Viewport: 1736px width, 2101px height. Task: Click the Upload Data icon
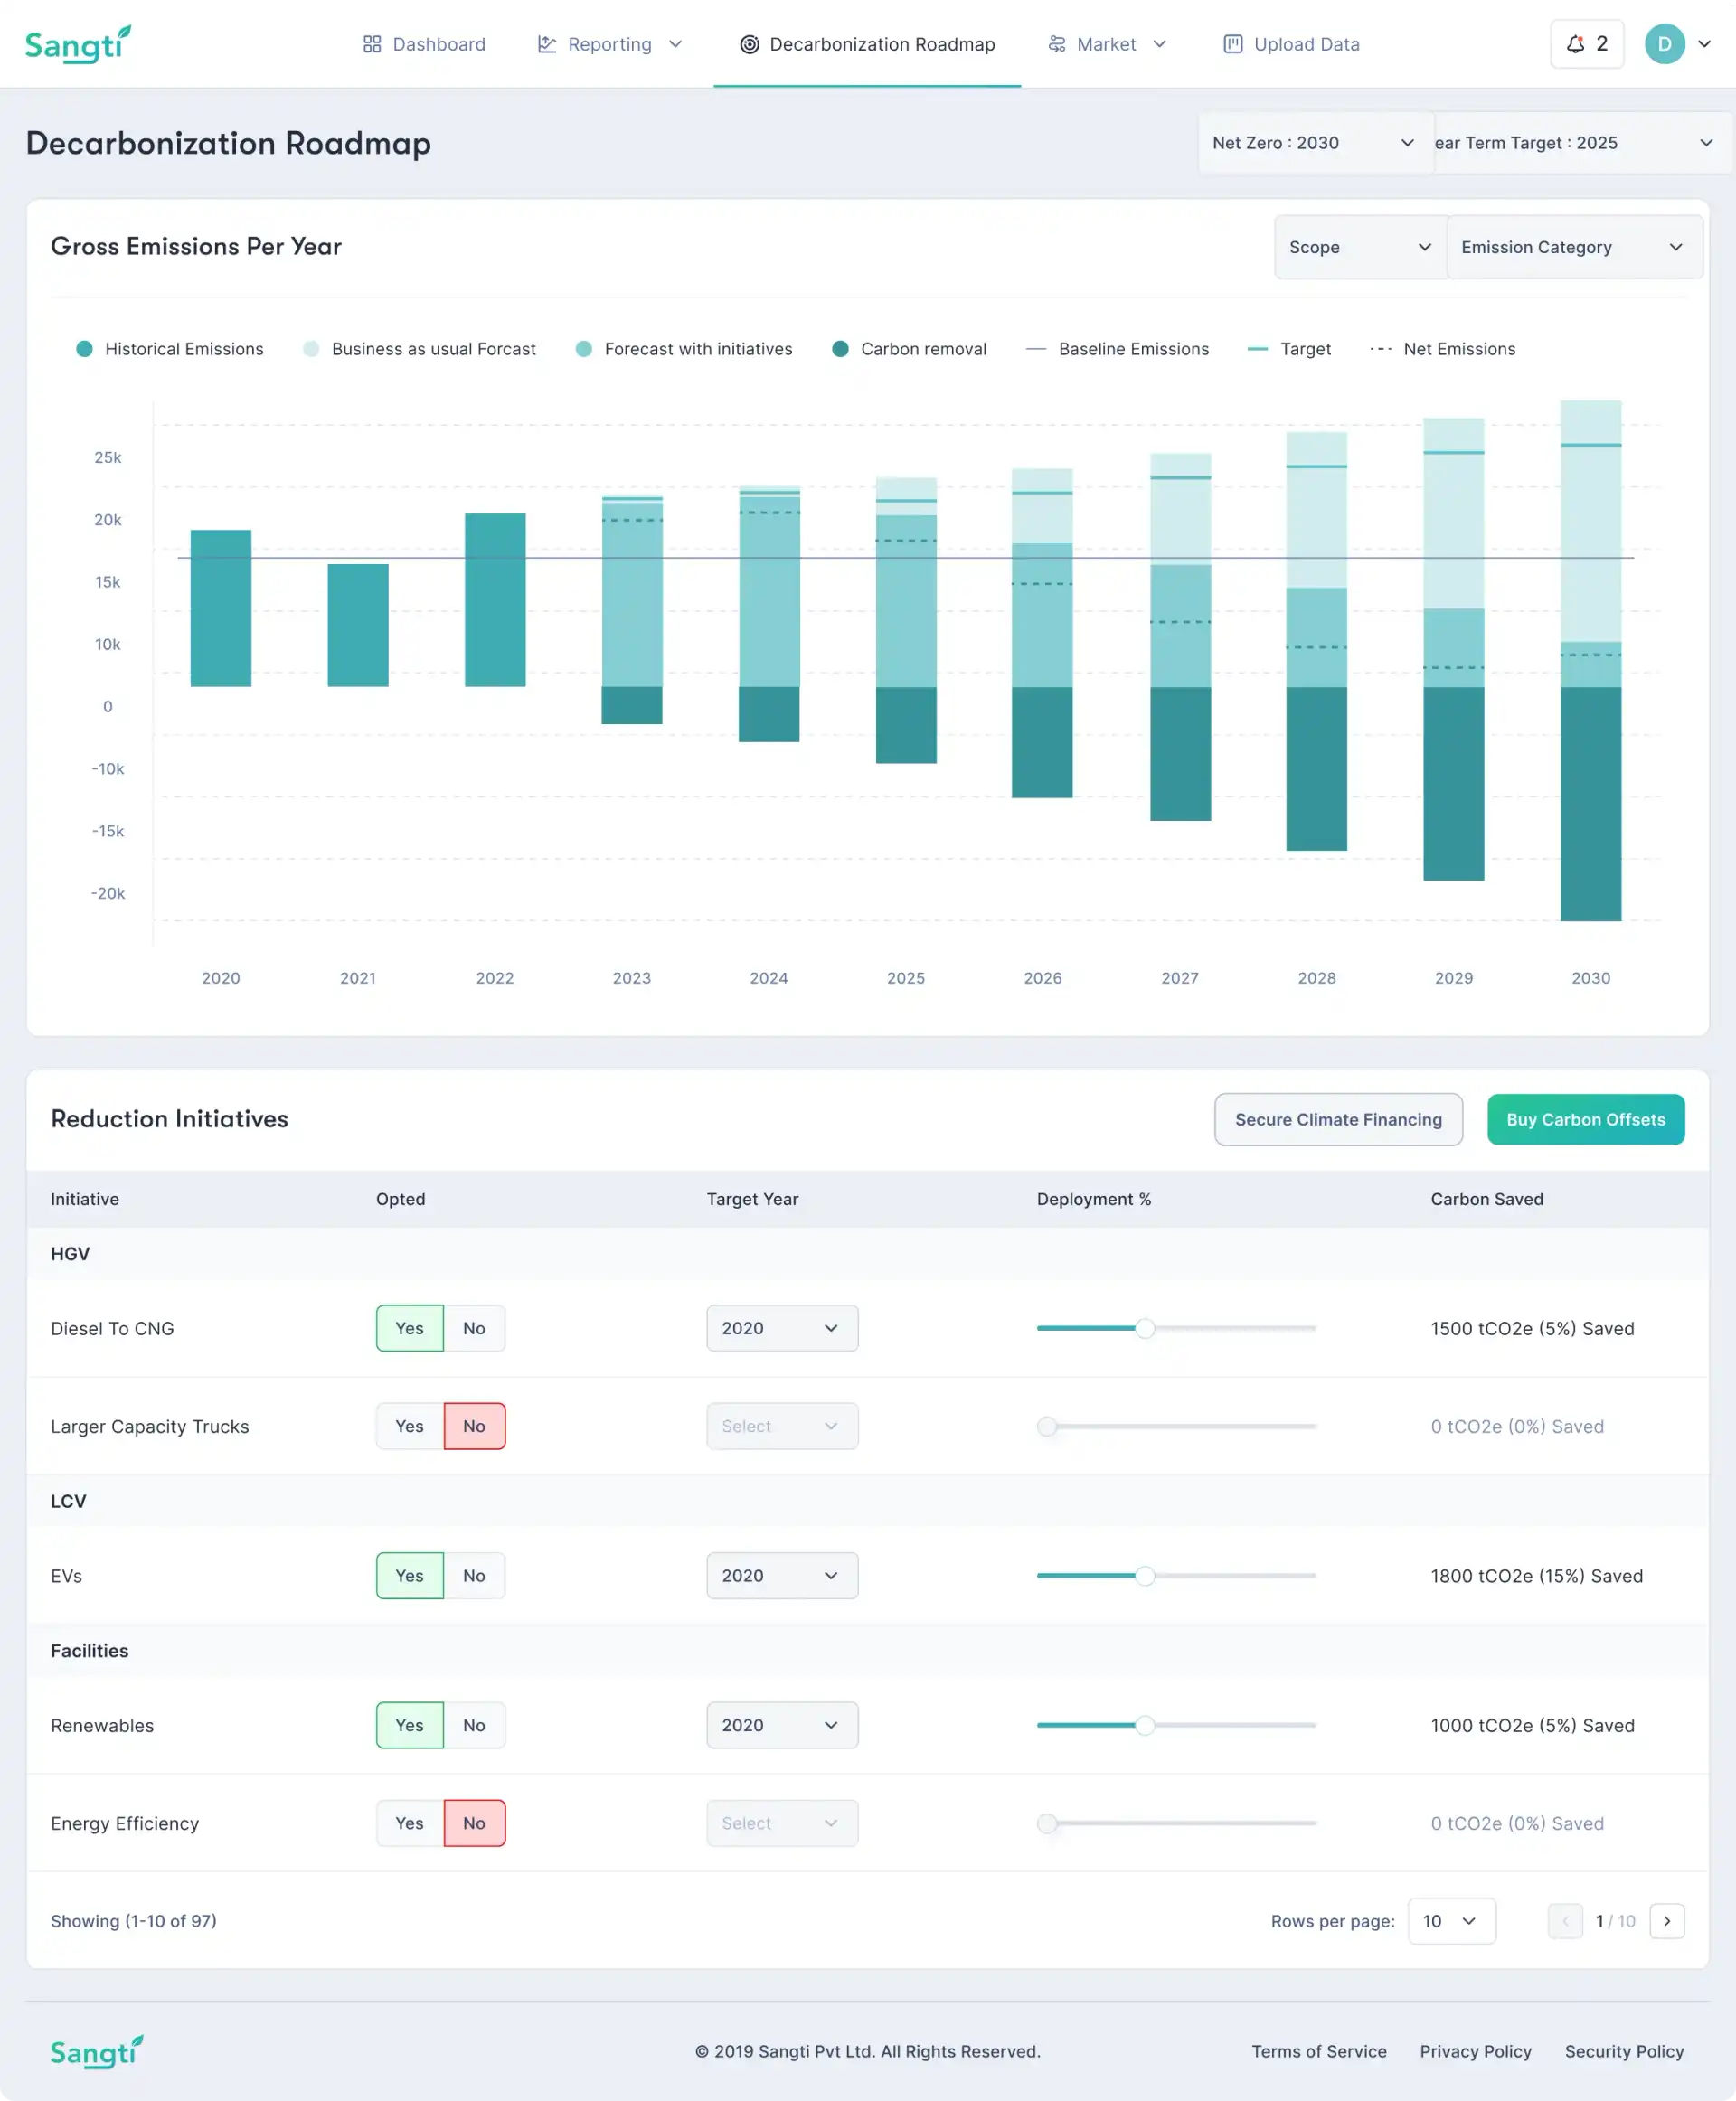click(x=1233, y=44)
